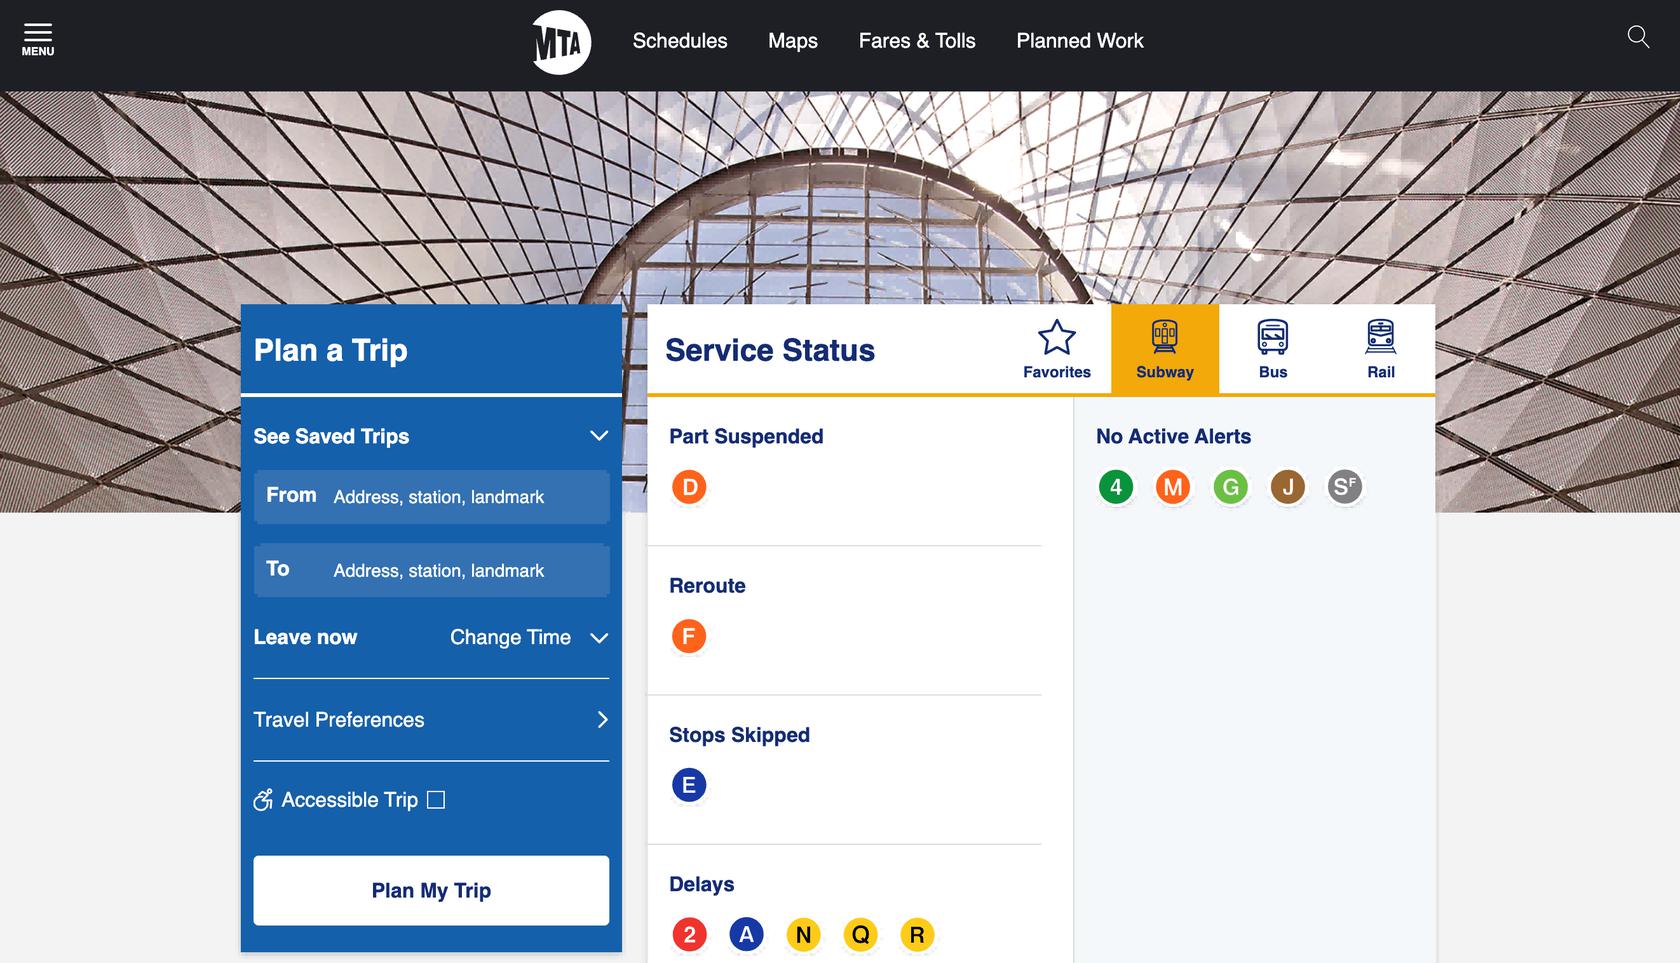Viewport: 1680px width, 963px height.
Task: Select the D train bullet icon
Action: click(688, 487)
